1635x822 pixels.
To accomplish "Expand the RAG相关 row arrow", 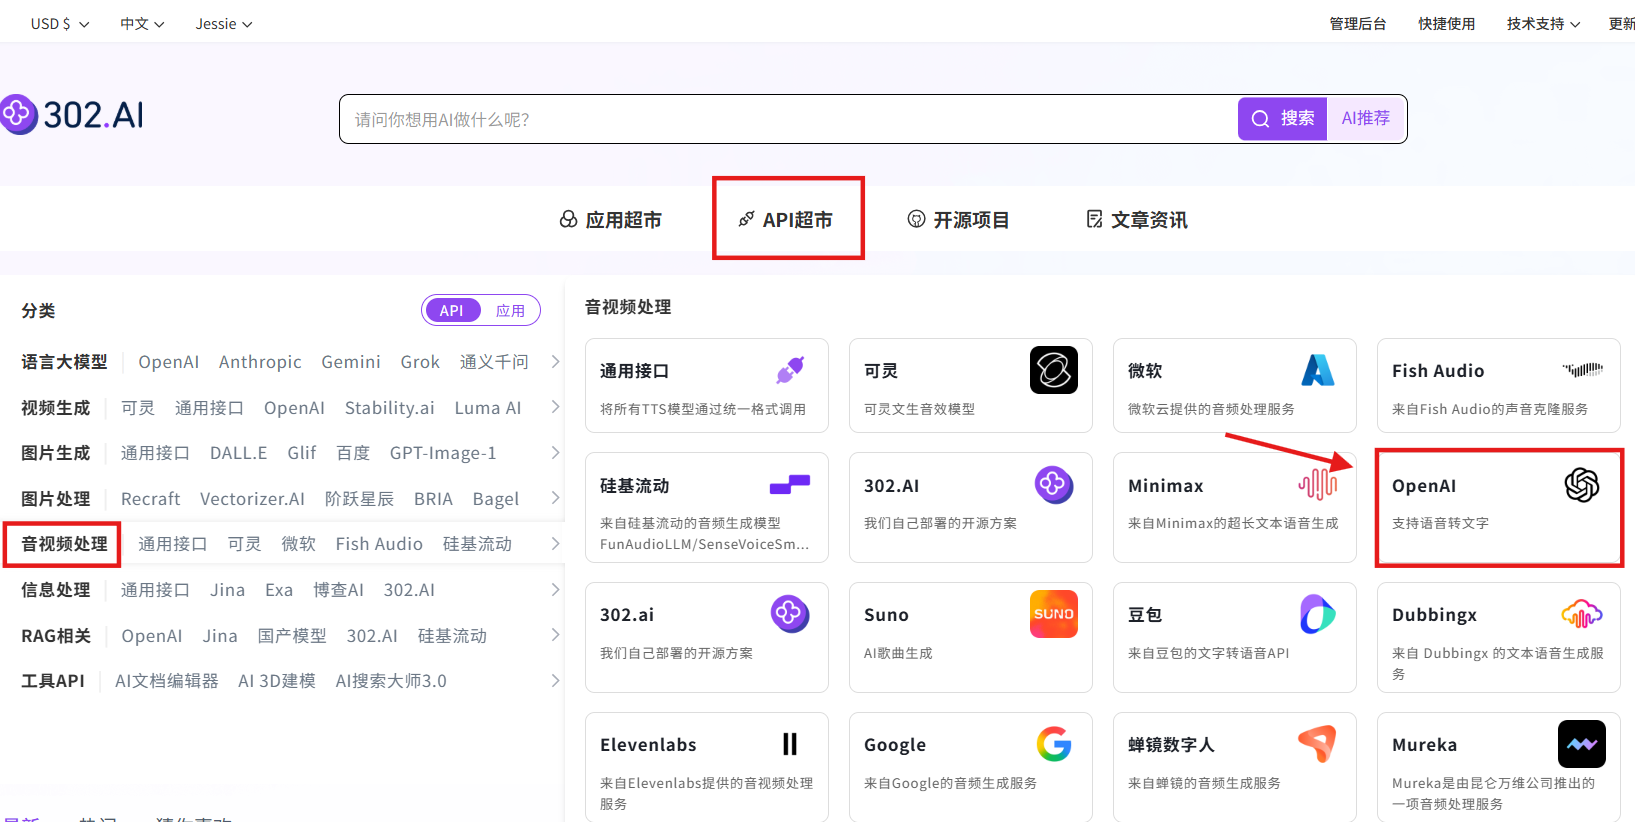I will point(555,635).
